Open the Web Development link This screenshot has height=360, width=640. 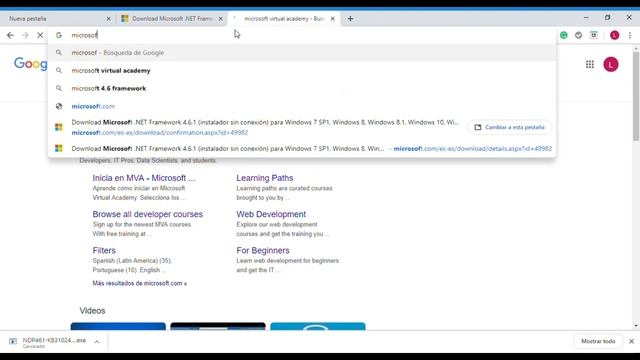coord(271,214)
